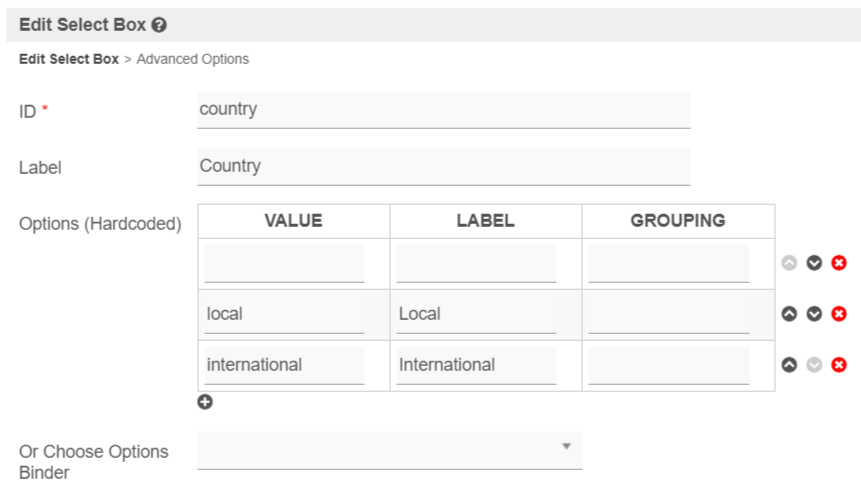Select the Edit Select Box breadcrumb tab
Image resolution: width=861 pixels, height=497 pixels.
(x=68, y=59)
